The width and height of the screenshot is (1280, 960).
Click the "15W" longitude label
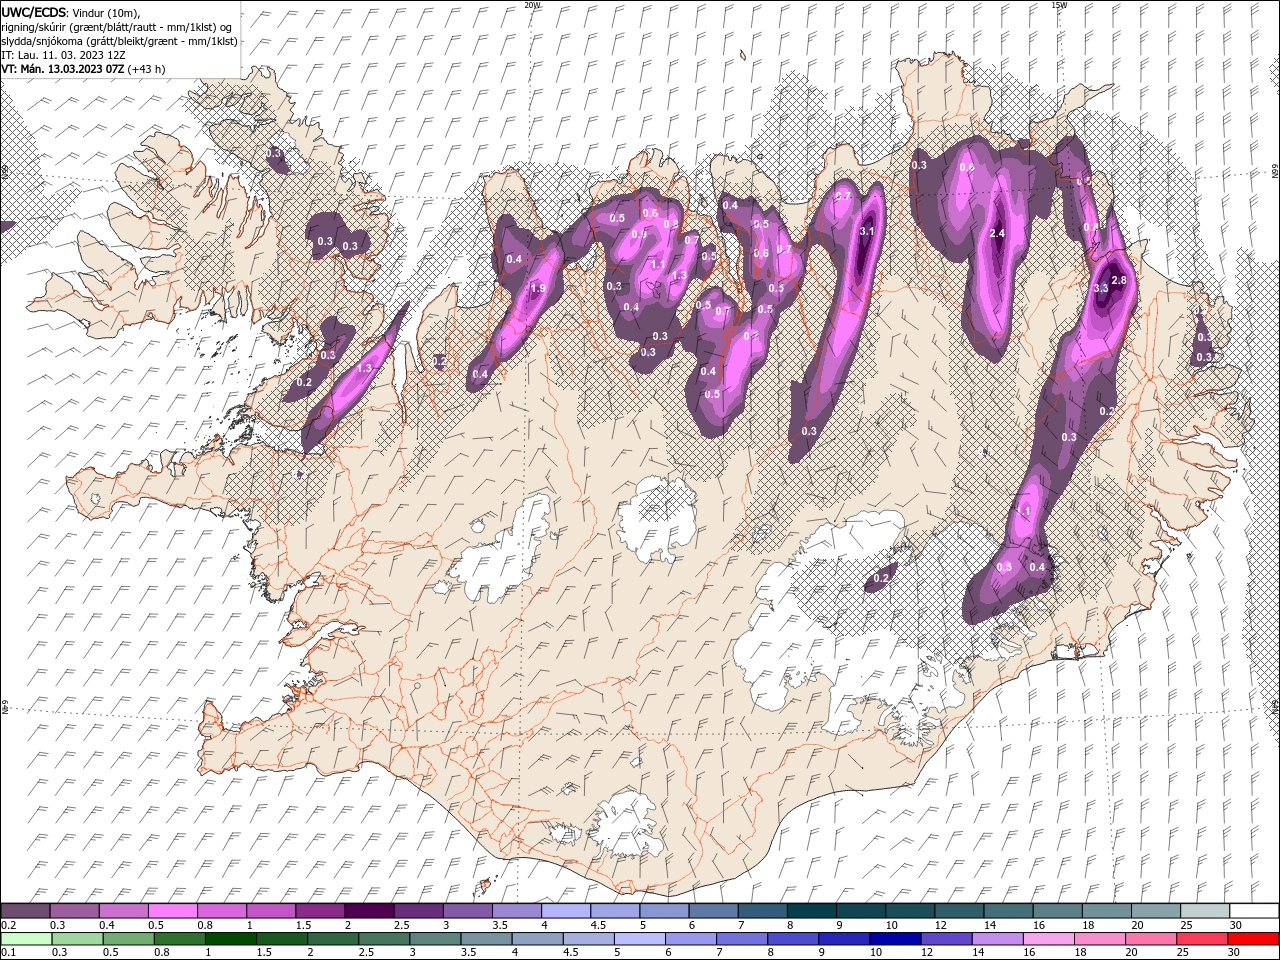[x=1059, y=5]
